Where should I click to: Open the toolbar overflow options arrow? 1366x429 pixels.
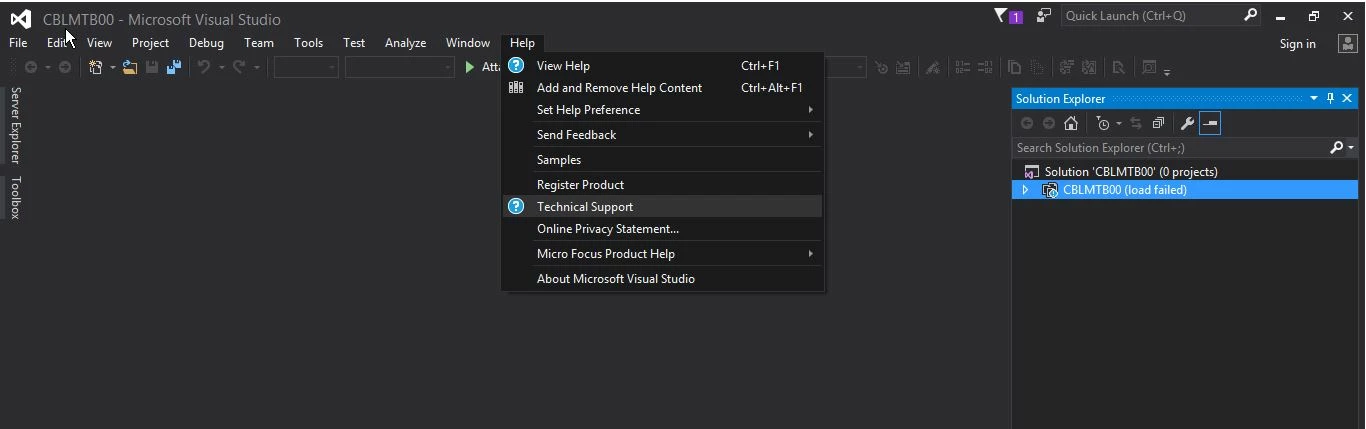(x=1167, y=72)
